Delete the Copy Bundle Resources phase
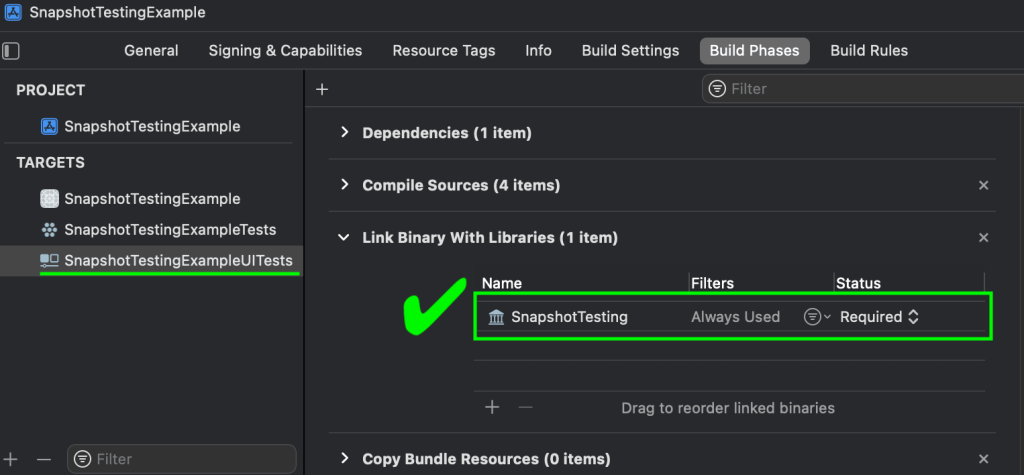This screenshot has width=1024, height=475. (x=984, y=459)
